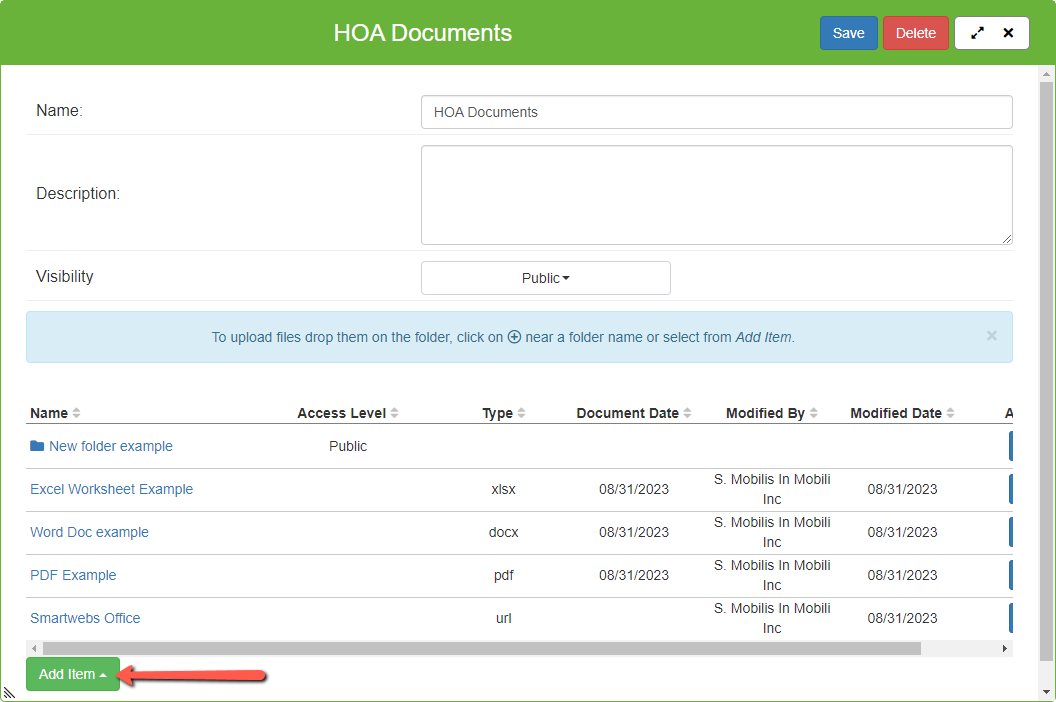Click vertical scrollbar down arrow
1056x702 pixels.
(1046, 692)
